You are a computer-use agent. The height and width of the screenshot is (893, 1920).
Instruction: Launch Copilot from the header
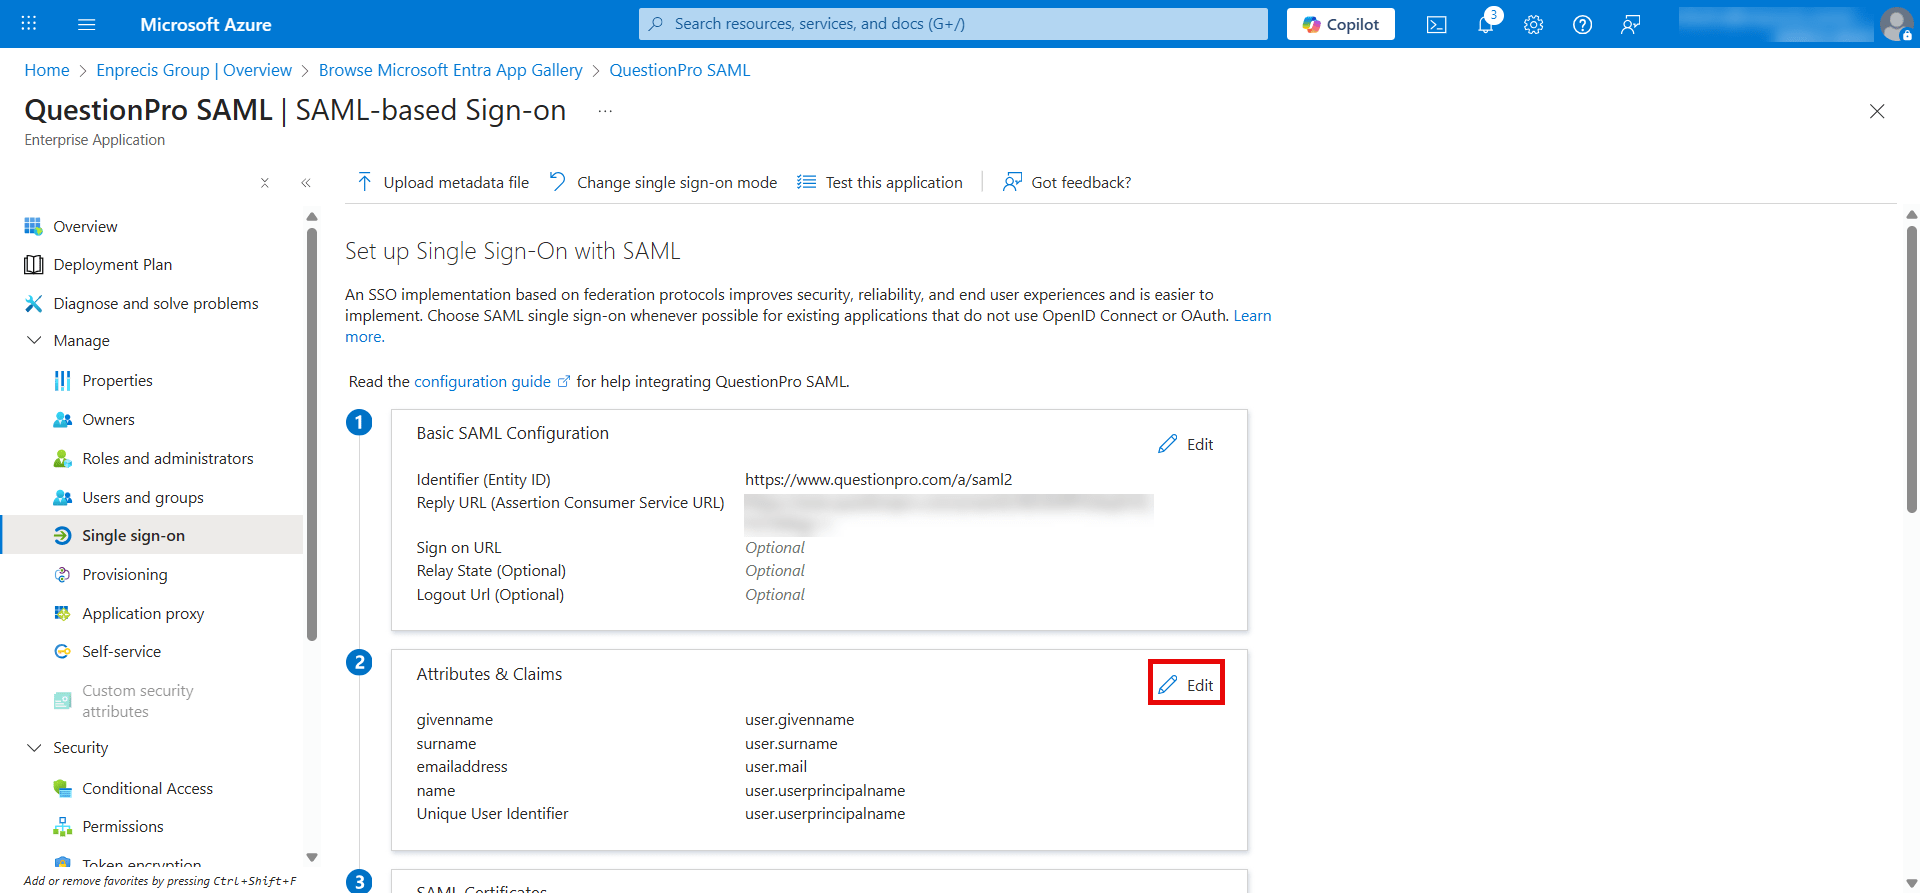(x=1341, y=24)
